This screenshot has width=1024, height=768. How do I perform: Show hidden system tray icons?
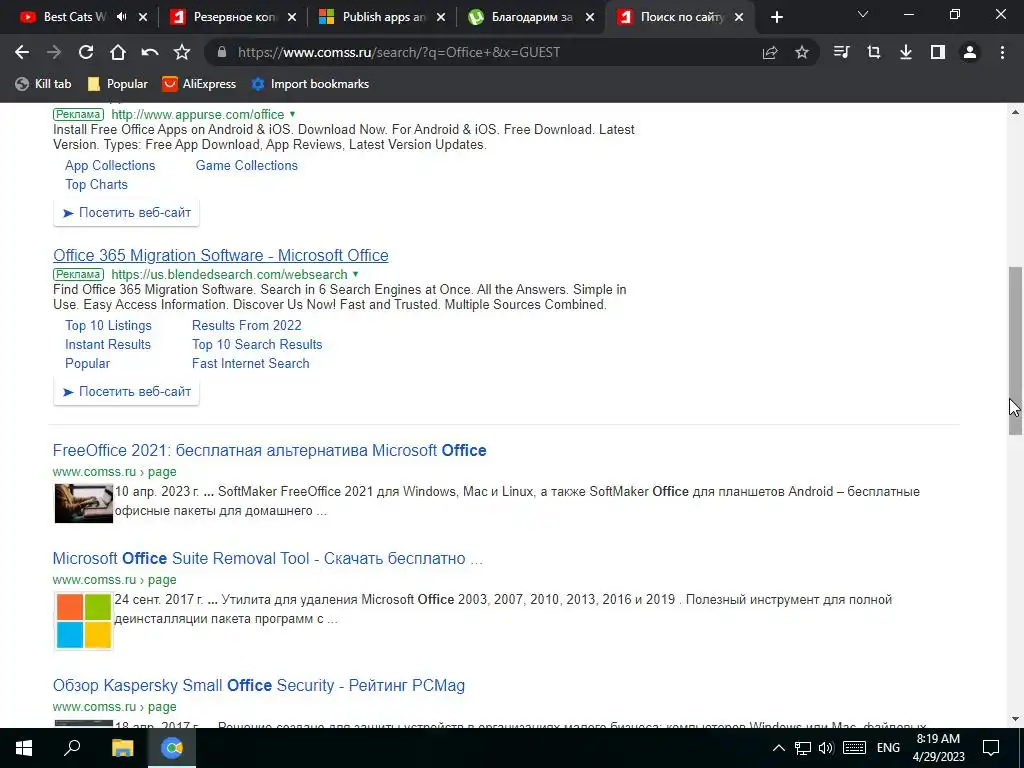778,748
